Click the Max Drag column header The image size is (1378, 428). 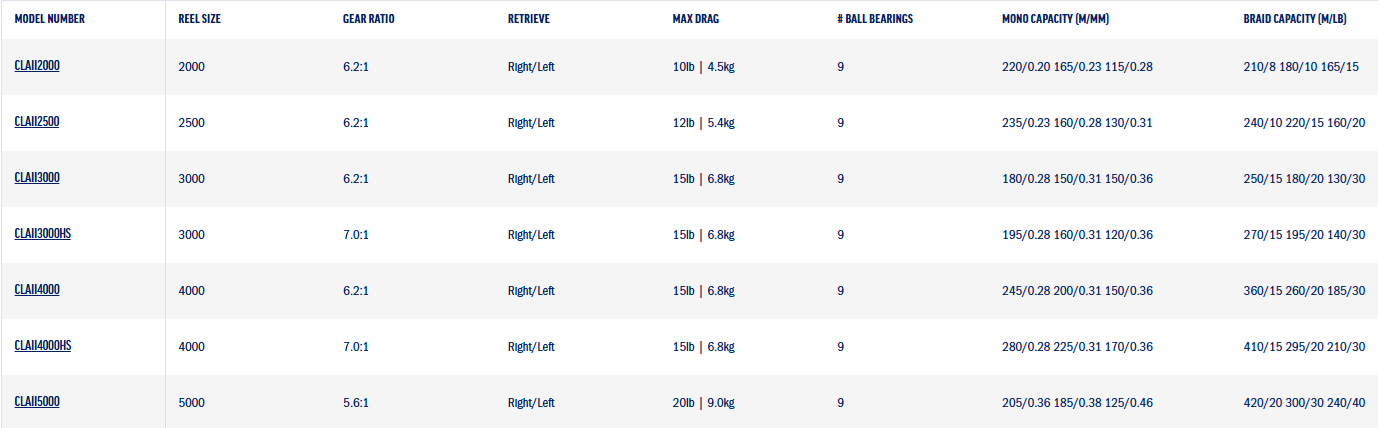696,19
